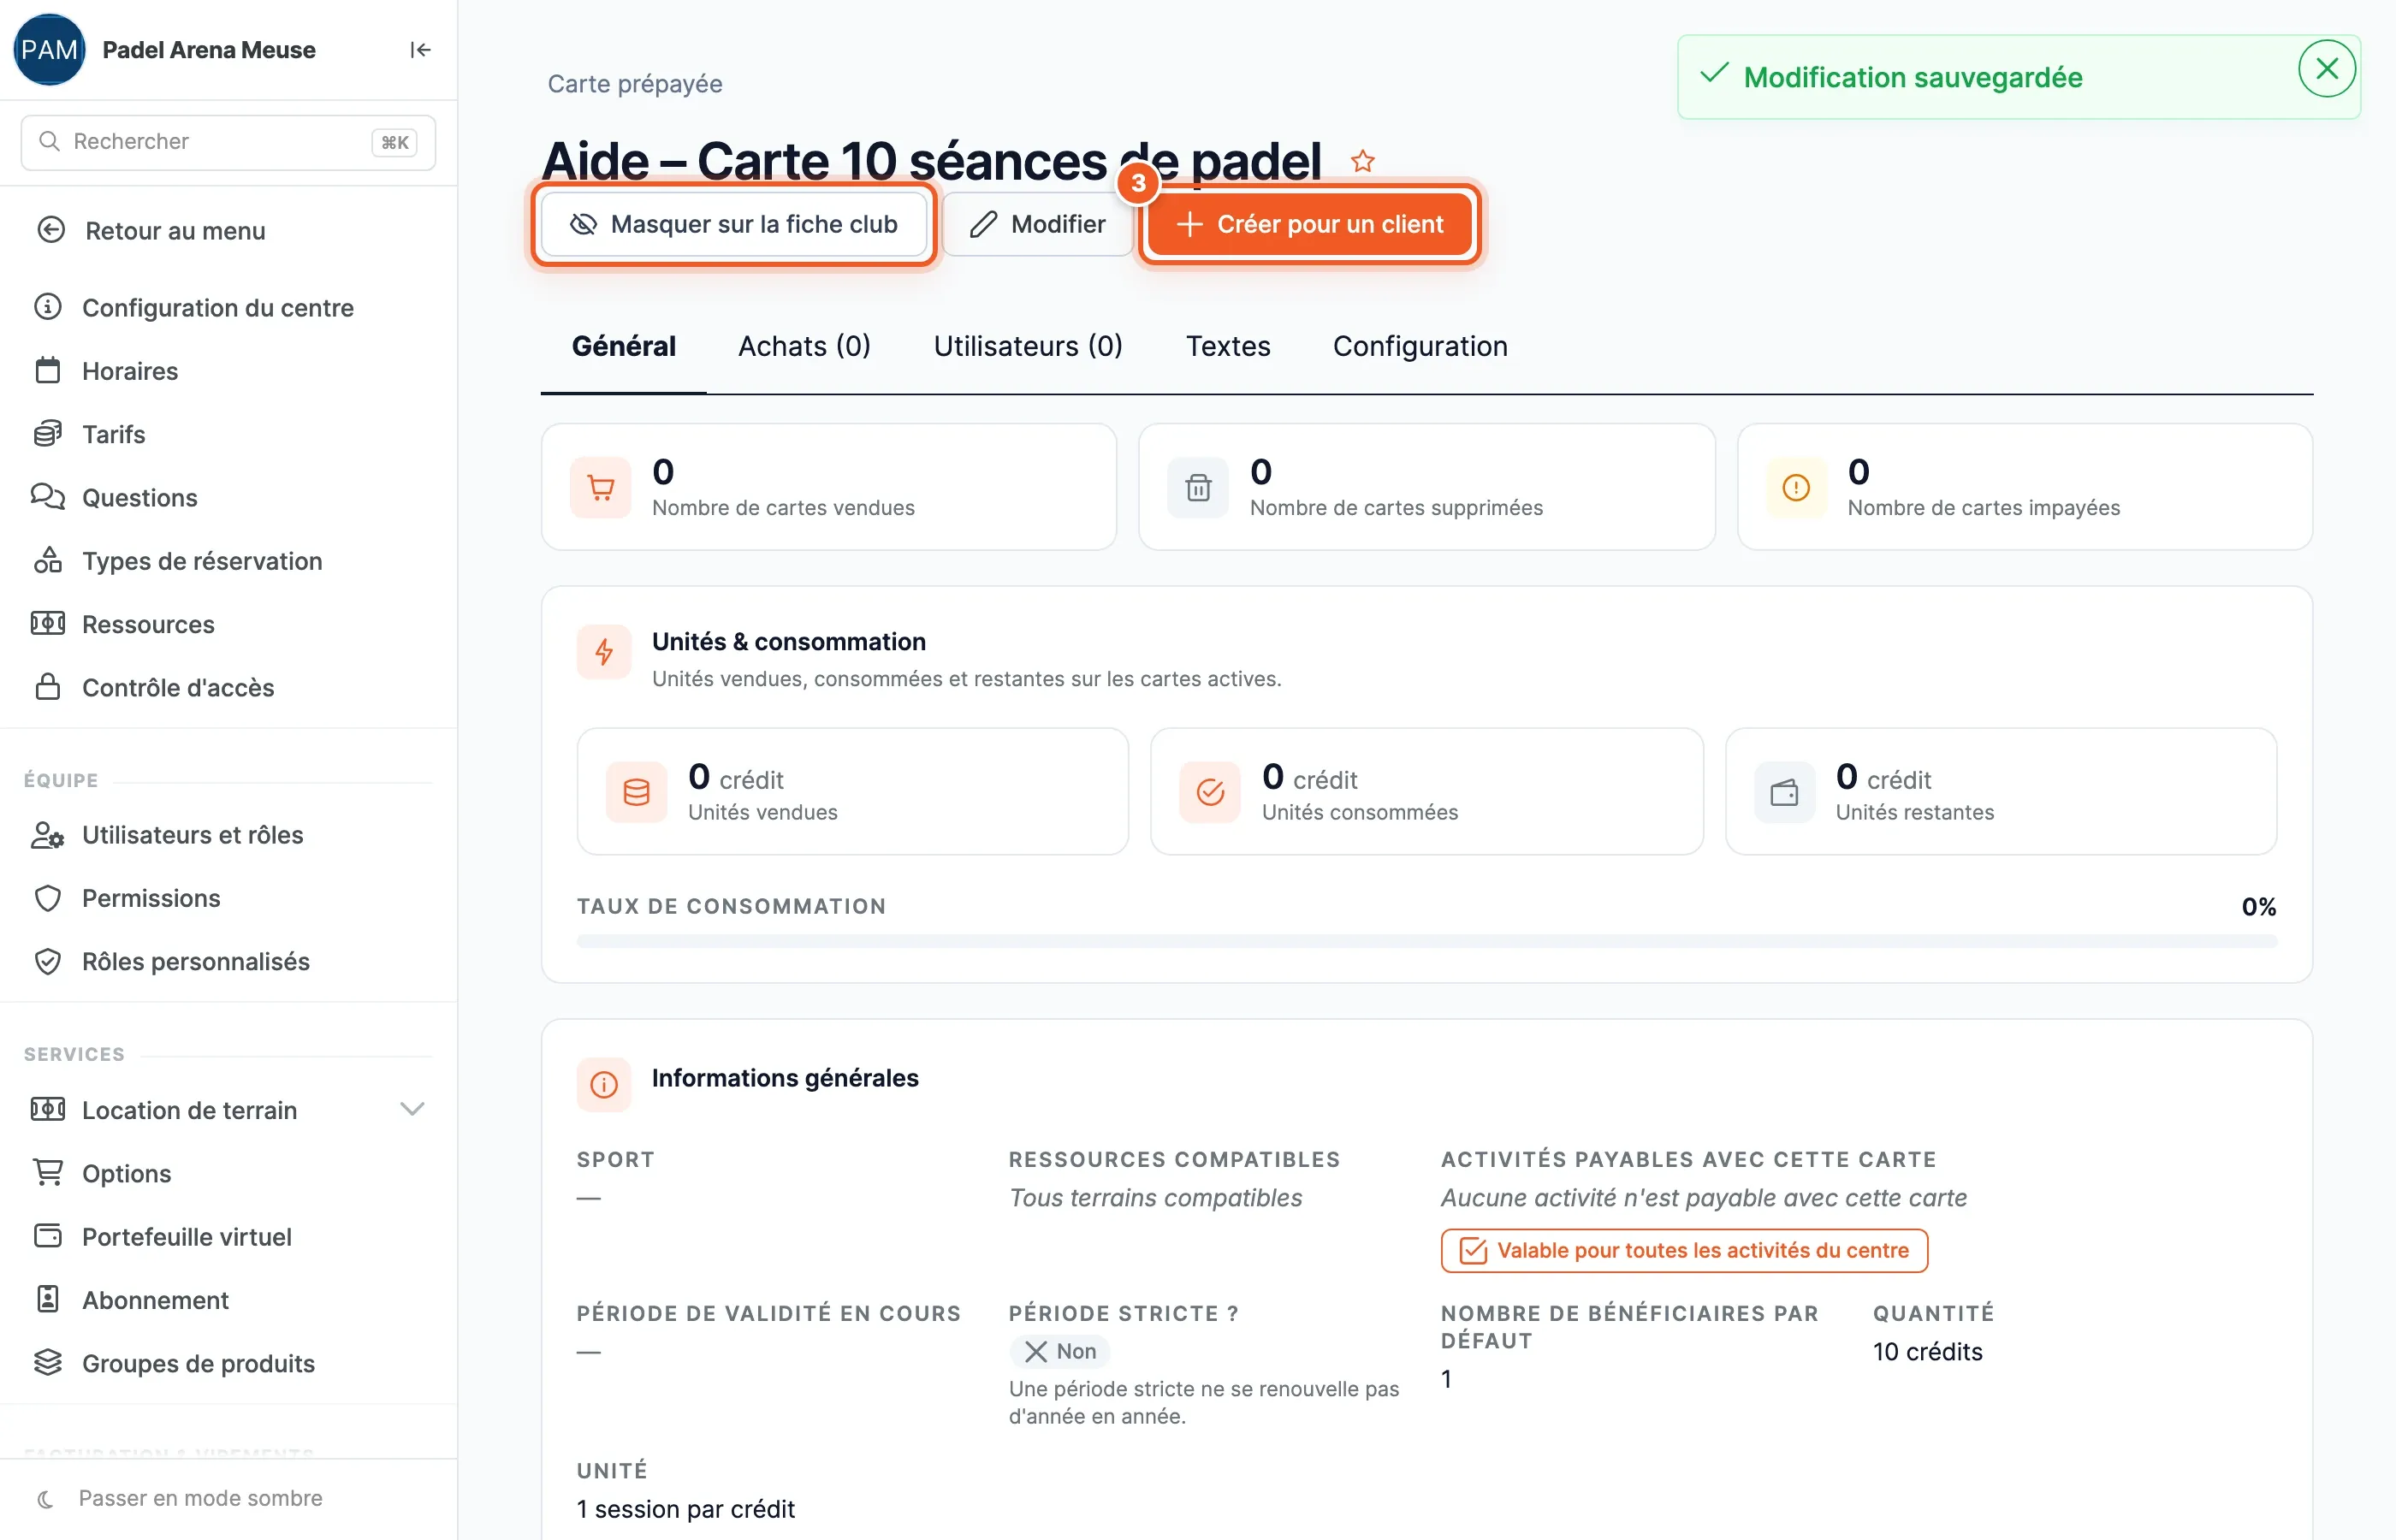Click the lightning icon of Unités & consommation
This screenshot has width=2396, height=1540.
point(604,653)
